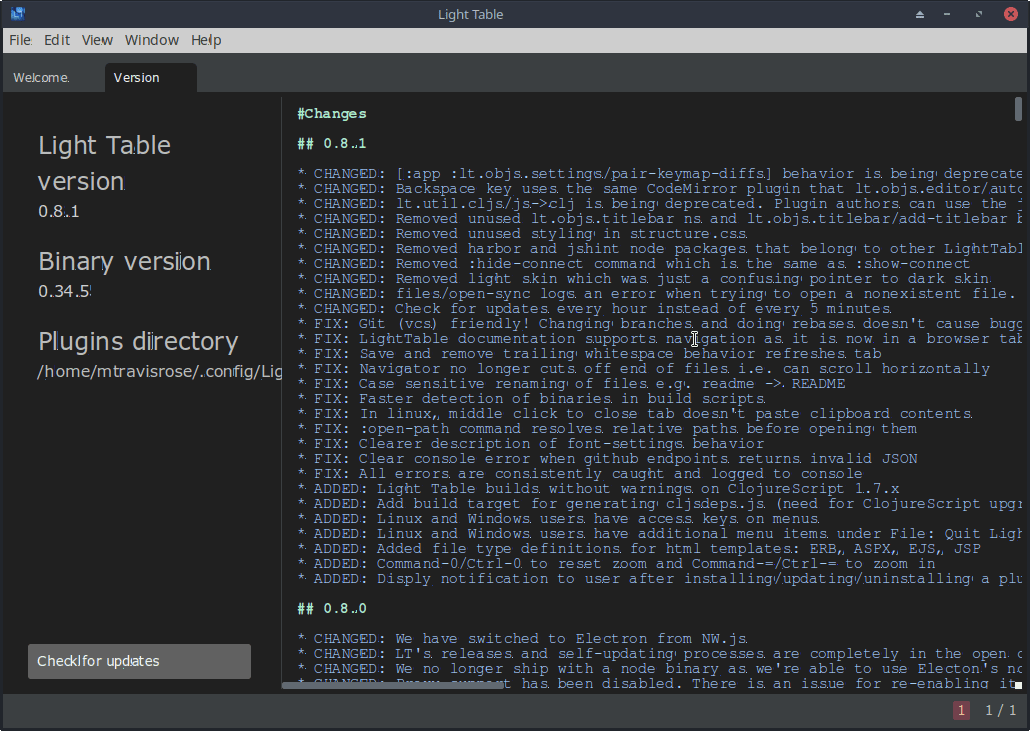
Task: Open the Edit menu
Action: [57, 40]
